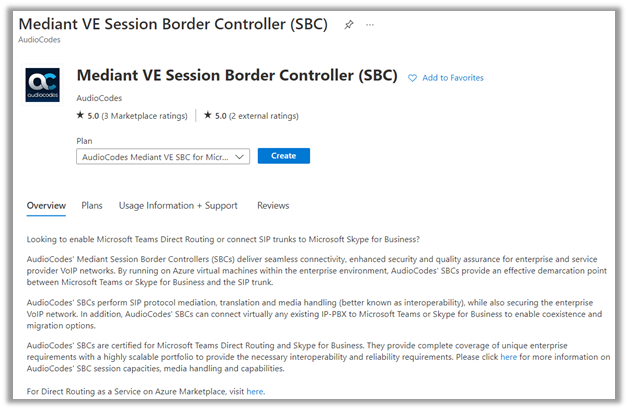Click the heart icon for favorites

pos(412,78)
